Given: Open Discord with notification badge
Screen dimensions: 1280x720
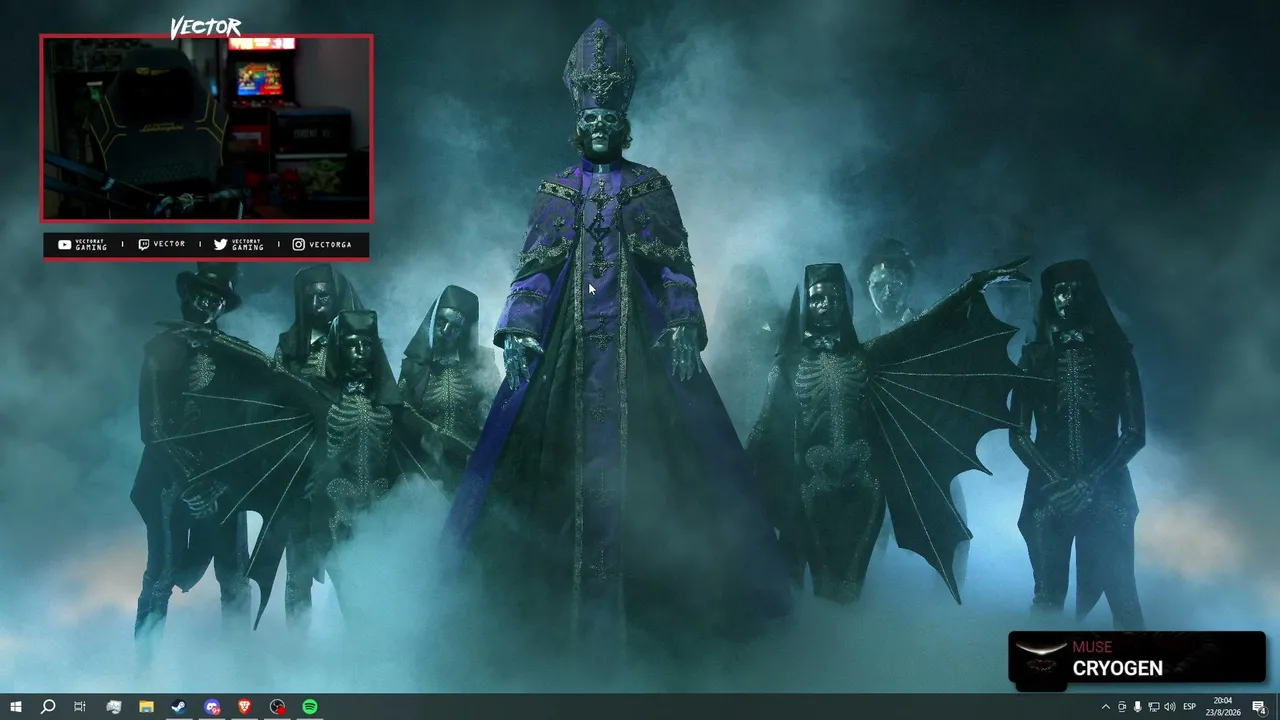Looking at the screenshot, I should point(212,707).
